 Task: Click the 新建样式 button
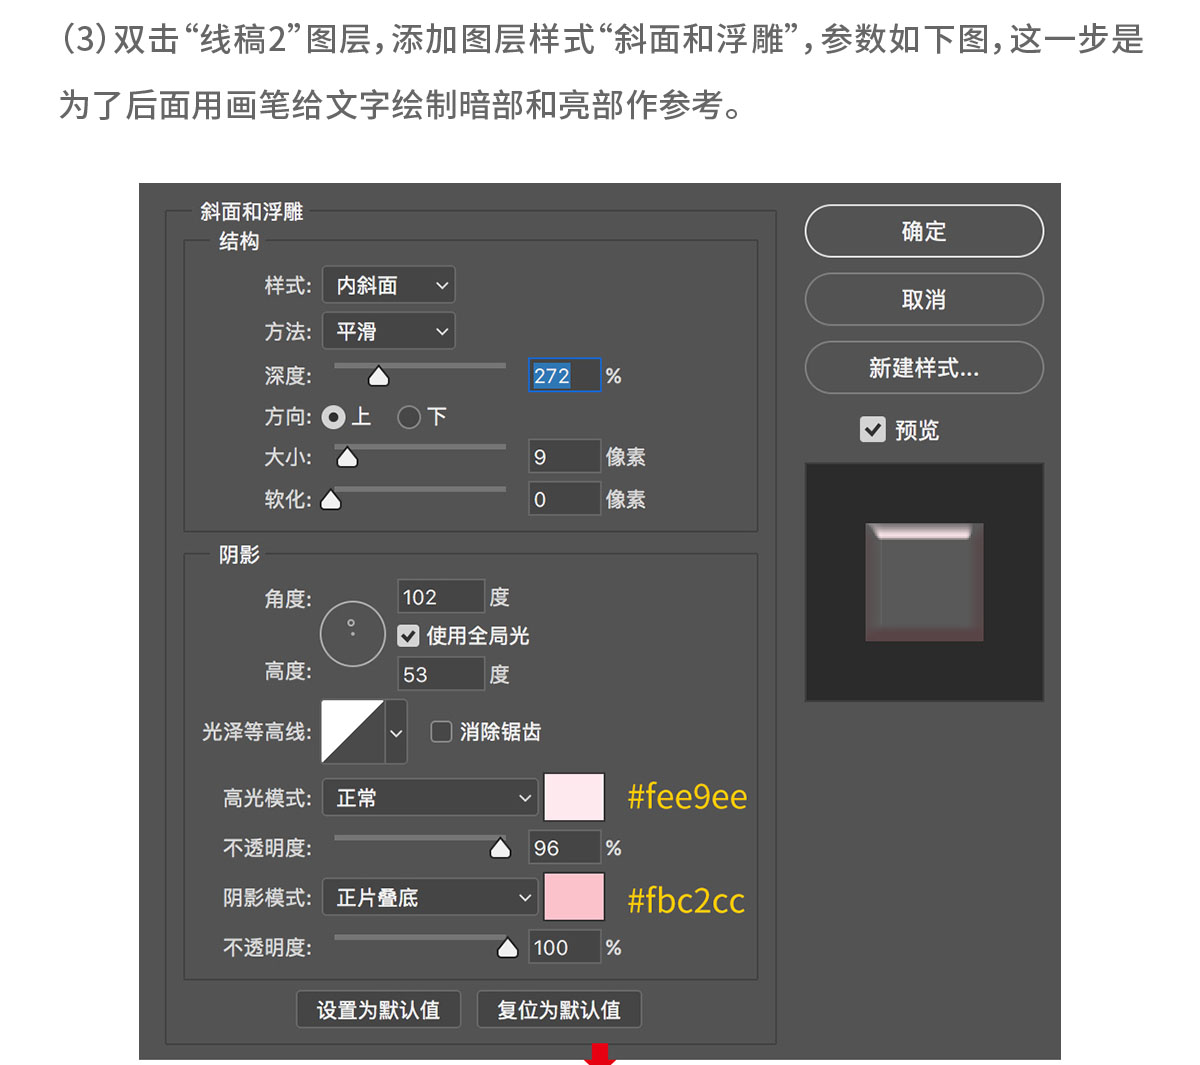click(923, 368)
